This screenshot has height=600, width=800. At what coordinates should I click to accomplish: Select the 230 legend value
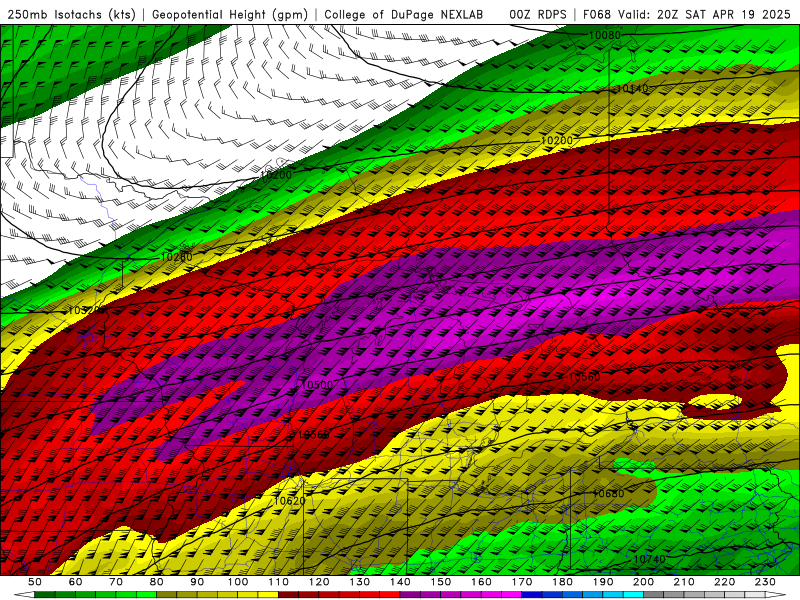[765, 582]
